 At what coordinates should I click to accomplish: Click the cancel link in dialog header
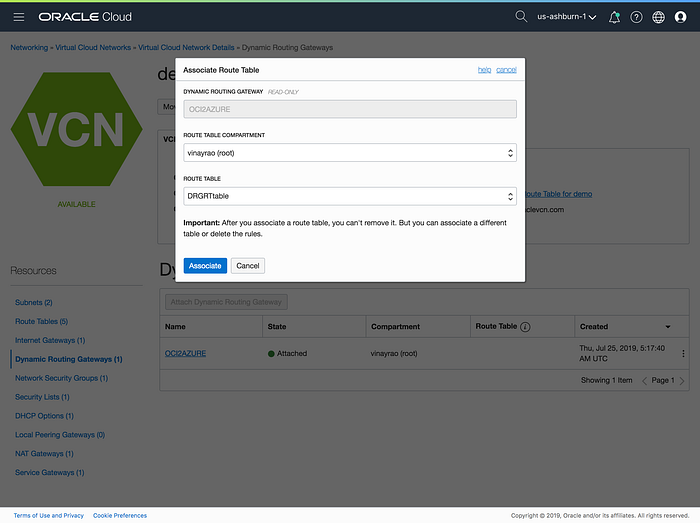click(506, 70)
